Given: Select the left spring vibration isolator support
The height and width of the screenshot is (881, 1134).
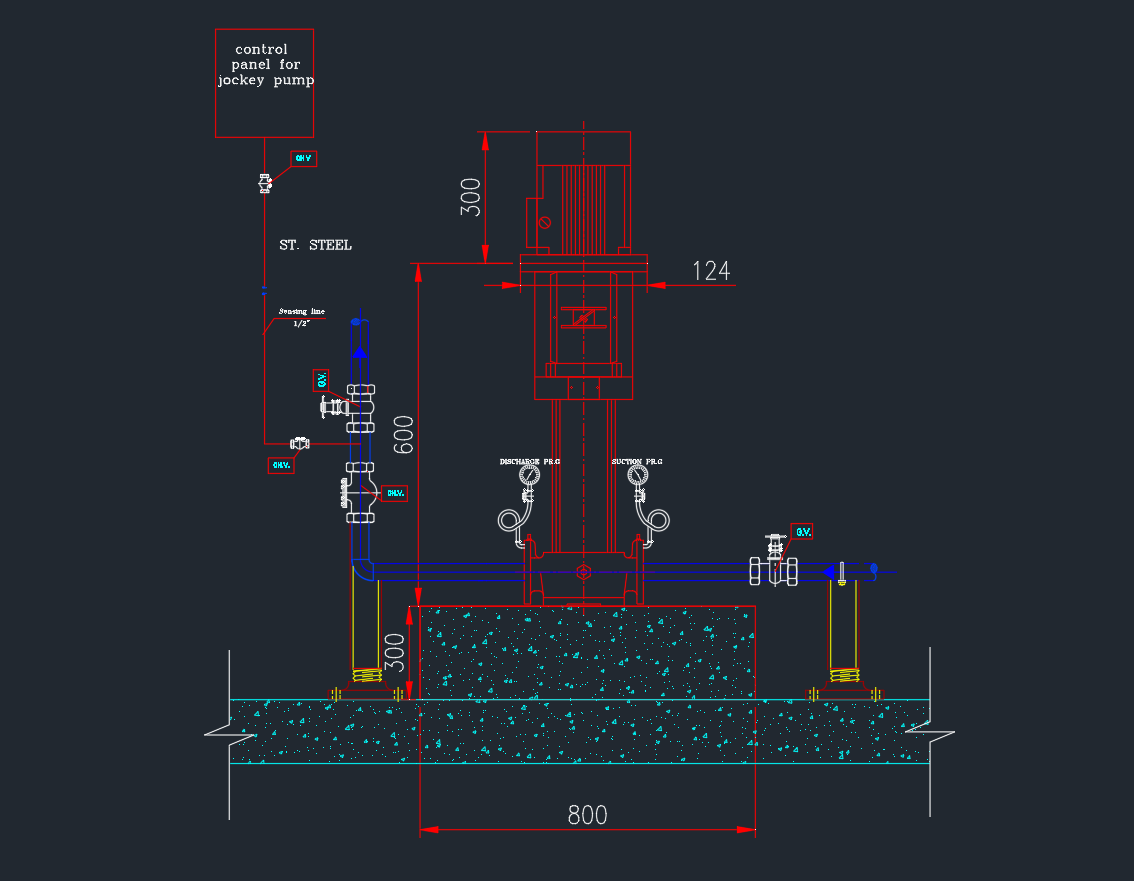Looking at the screenshot, I should point(366,675).
